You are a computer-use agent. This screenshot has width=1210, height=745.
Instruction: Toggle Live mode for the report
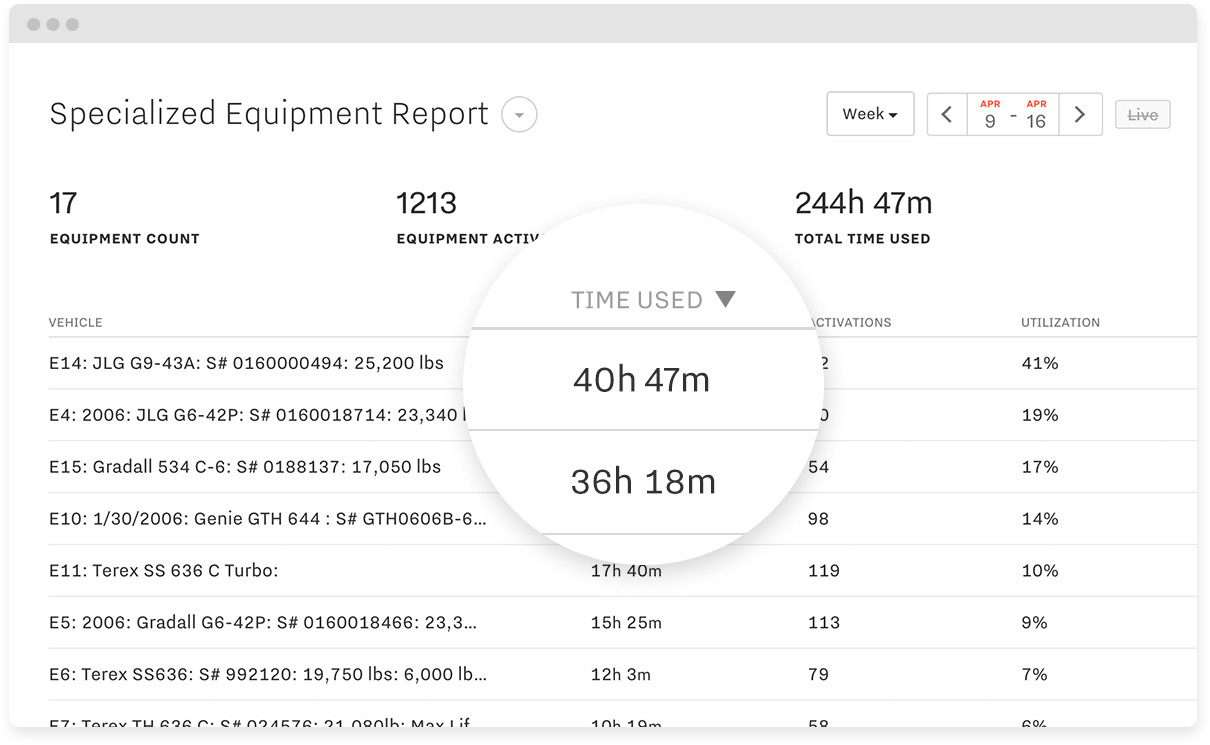(x=1142, y=114)
